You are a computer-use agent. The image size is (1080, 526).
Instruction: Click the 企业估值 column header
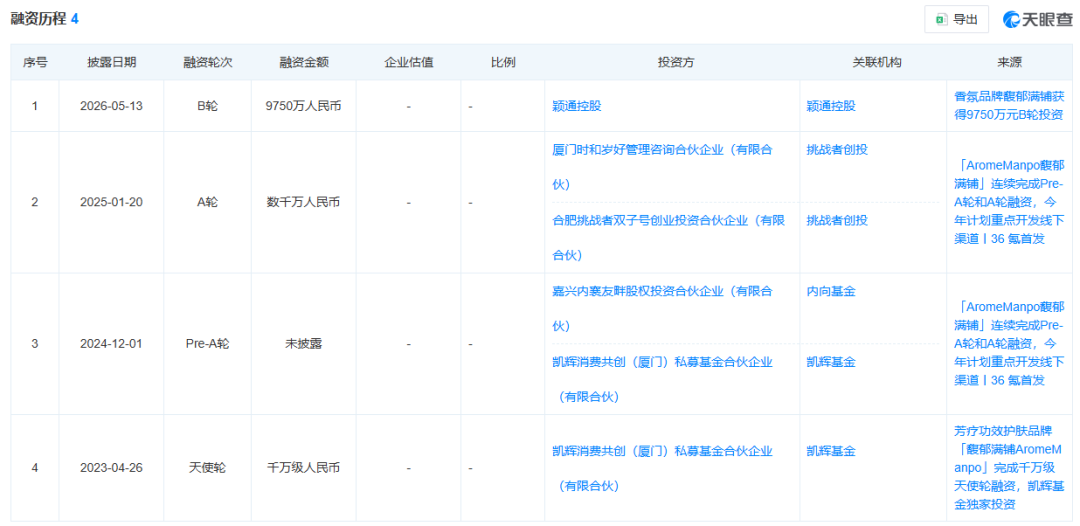point(408,62)
